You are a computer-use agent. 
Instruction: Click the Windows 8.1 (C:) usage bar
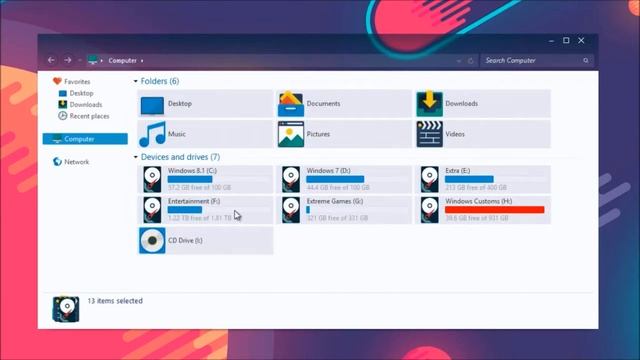click(x=218, y=179)
